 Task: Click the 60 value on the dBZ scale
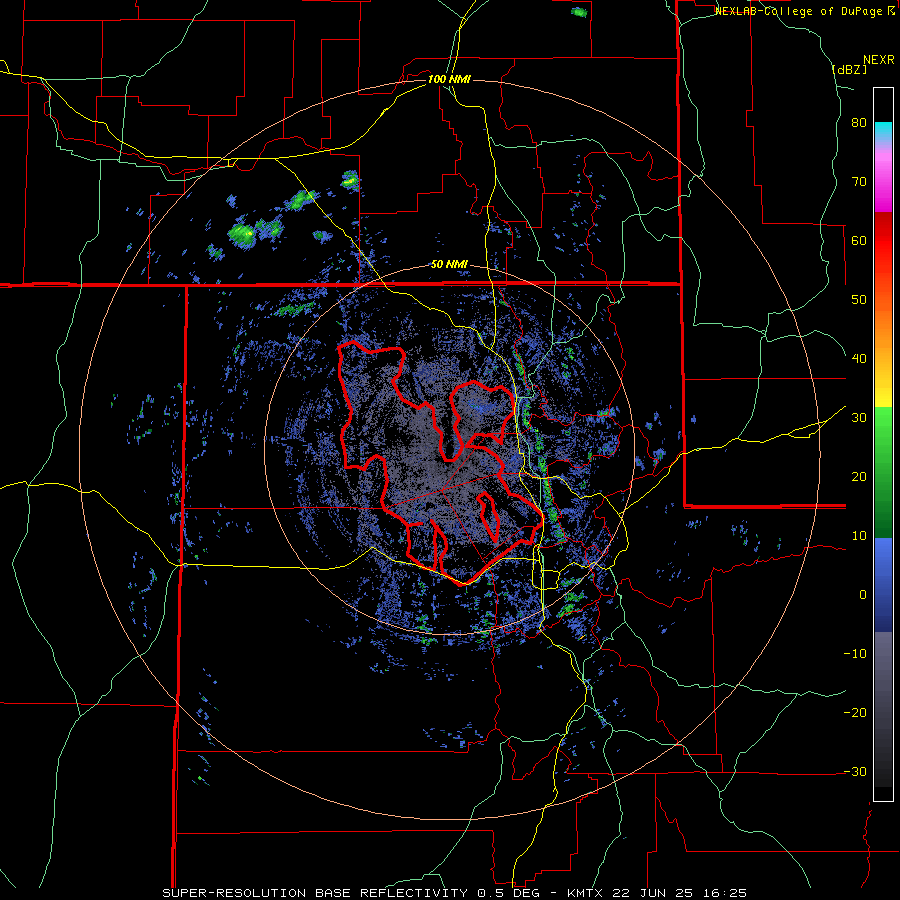(x=859, y=240)
